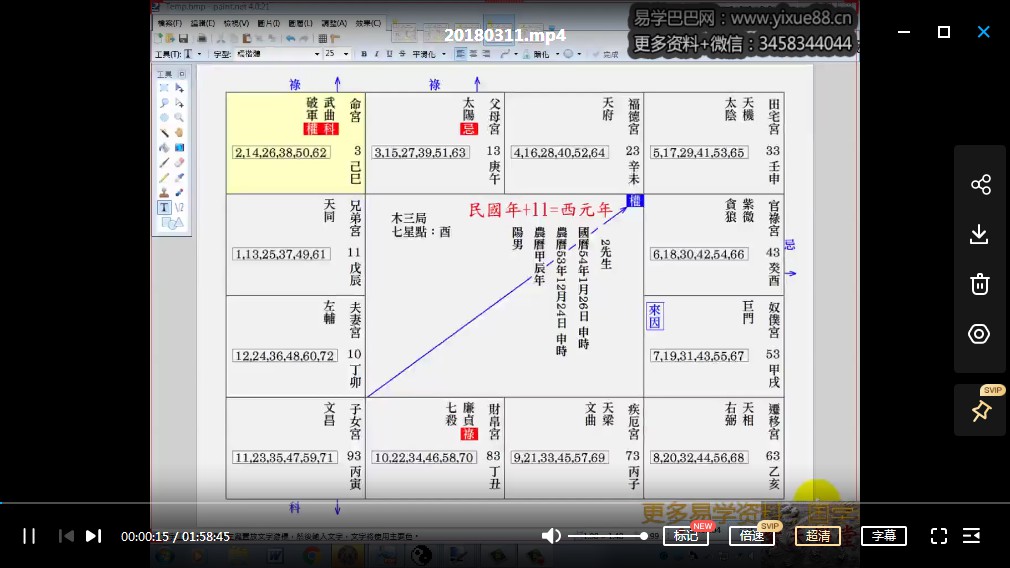Open the 效果(C) menu in paint.net
1010x568 pixels.
[x=367, y=23]
